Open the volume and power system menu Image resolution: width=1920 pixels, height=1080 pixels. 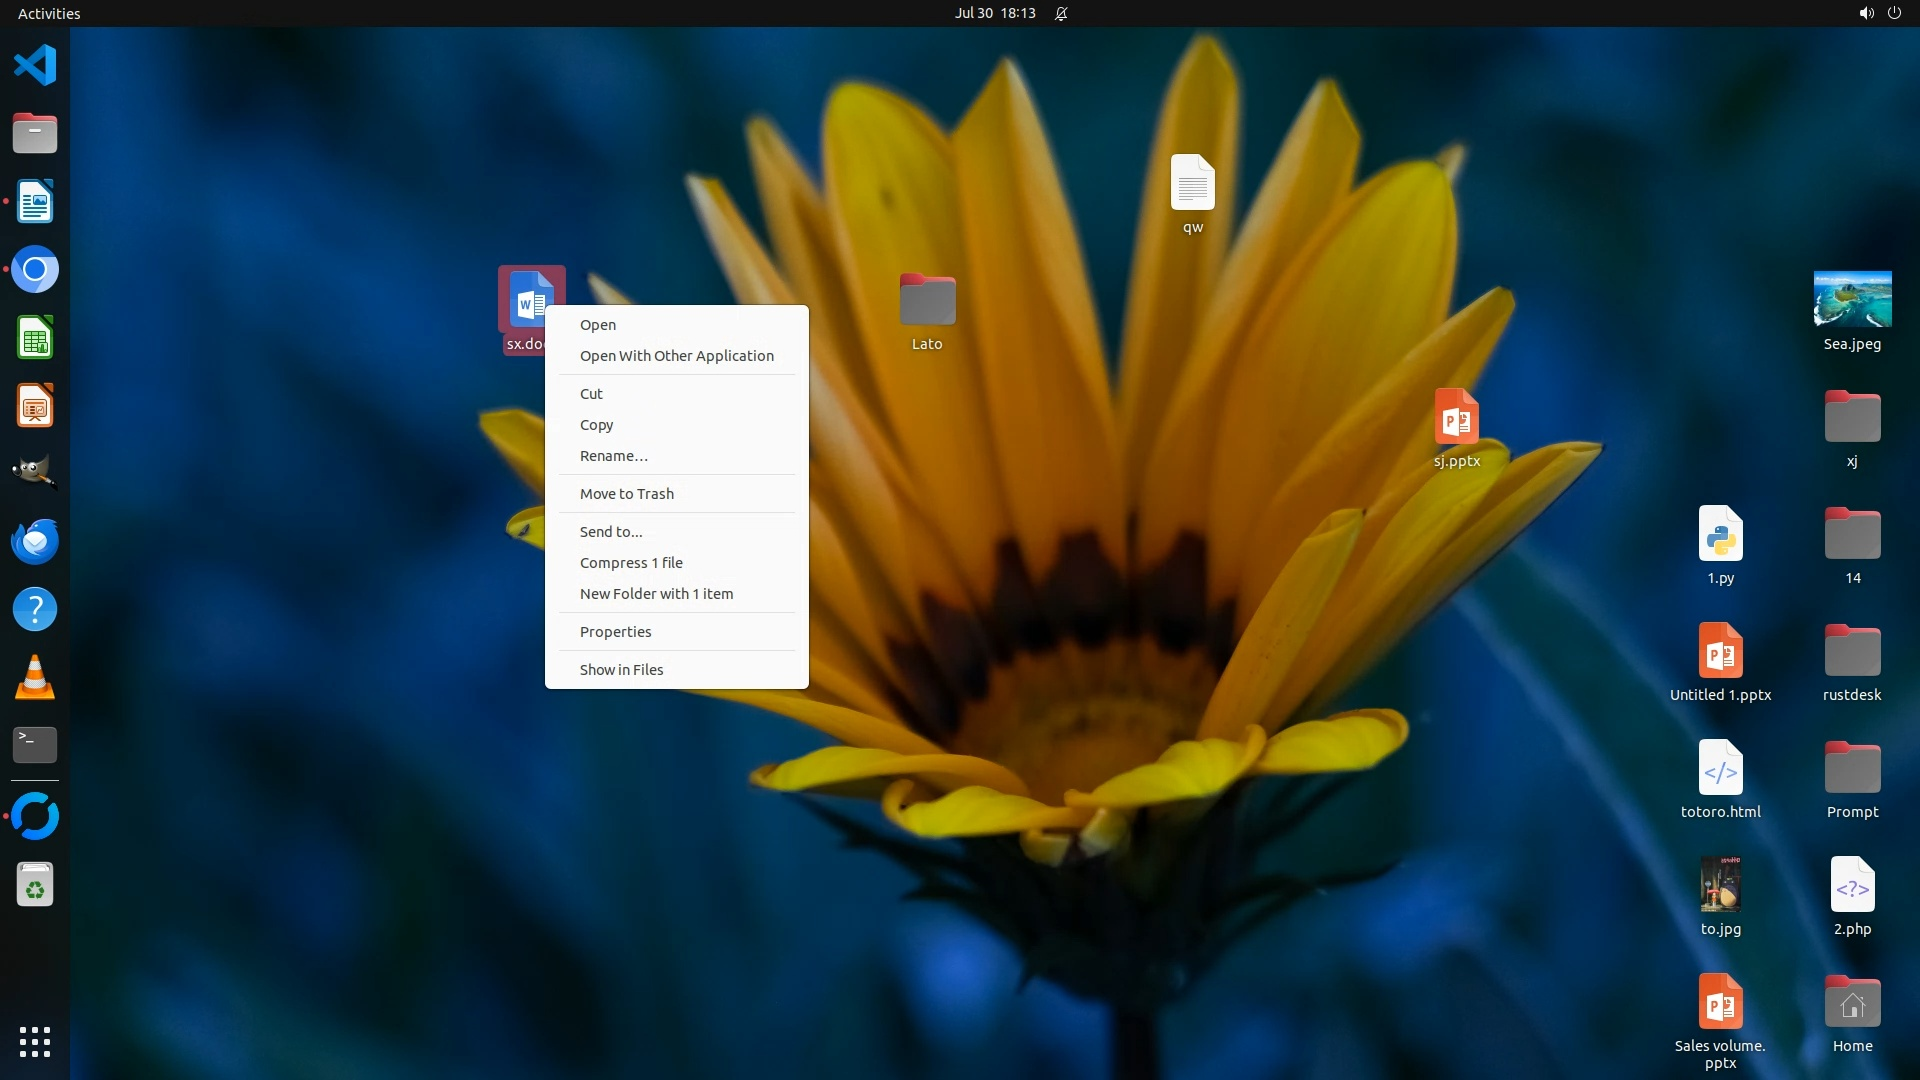pos(1879,13)
